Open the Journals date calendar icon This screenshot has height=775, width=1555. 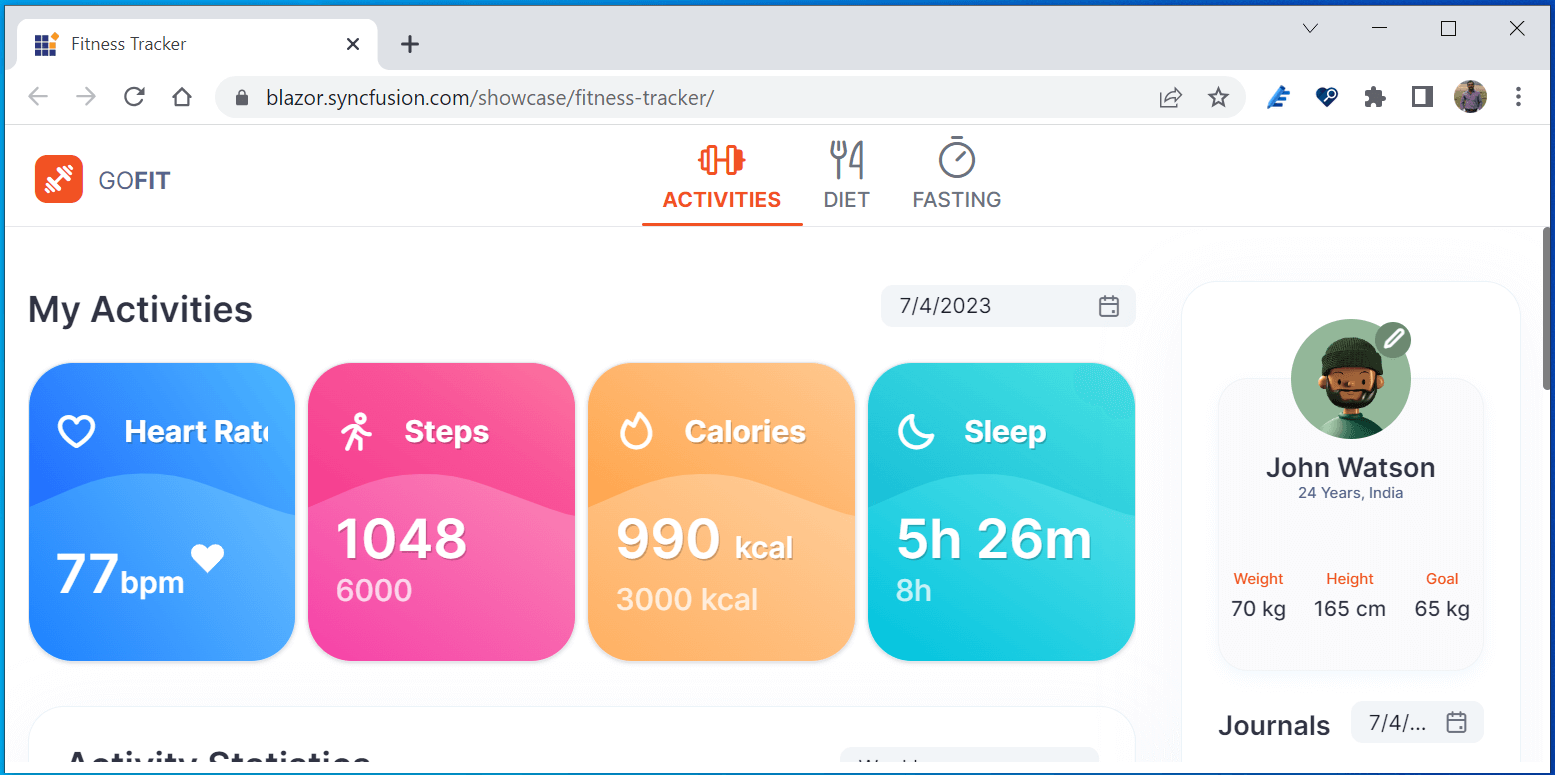[1456, 722]
